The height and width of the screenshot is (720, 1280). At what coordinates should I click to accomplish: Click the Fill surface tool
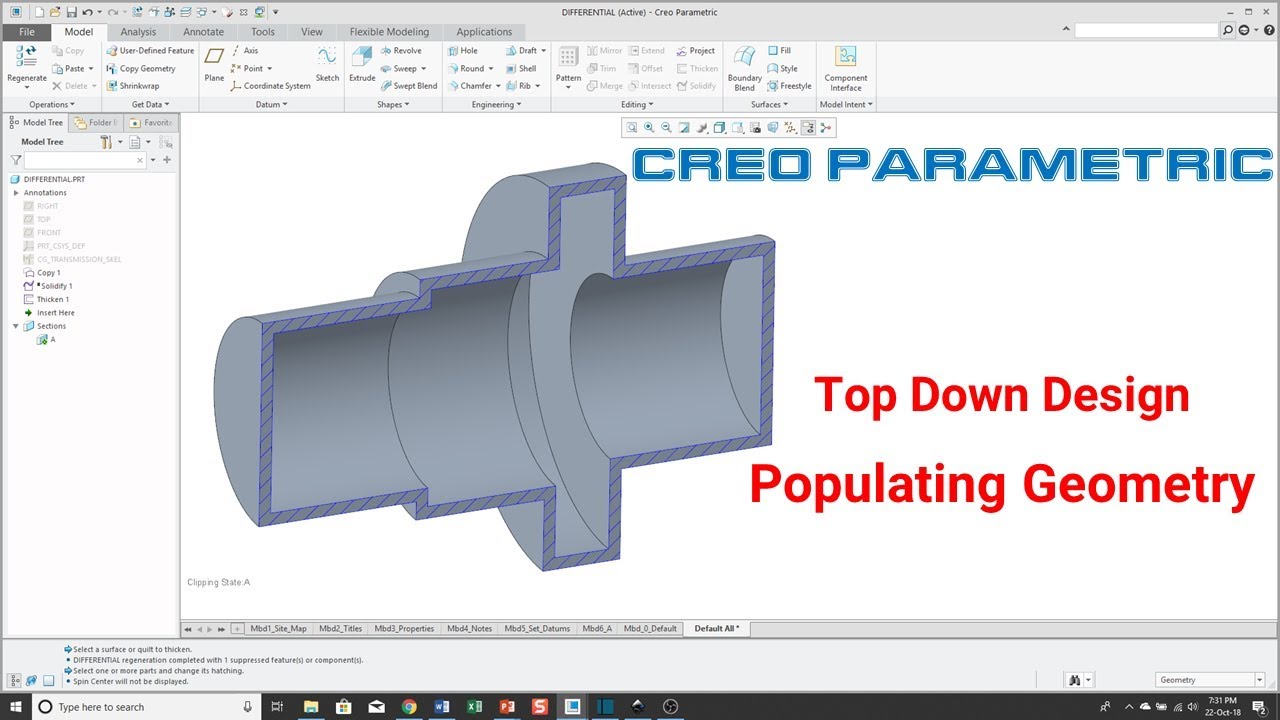(779, 51)
